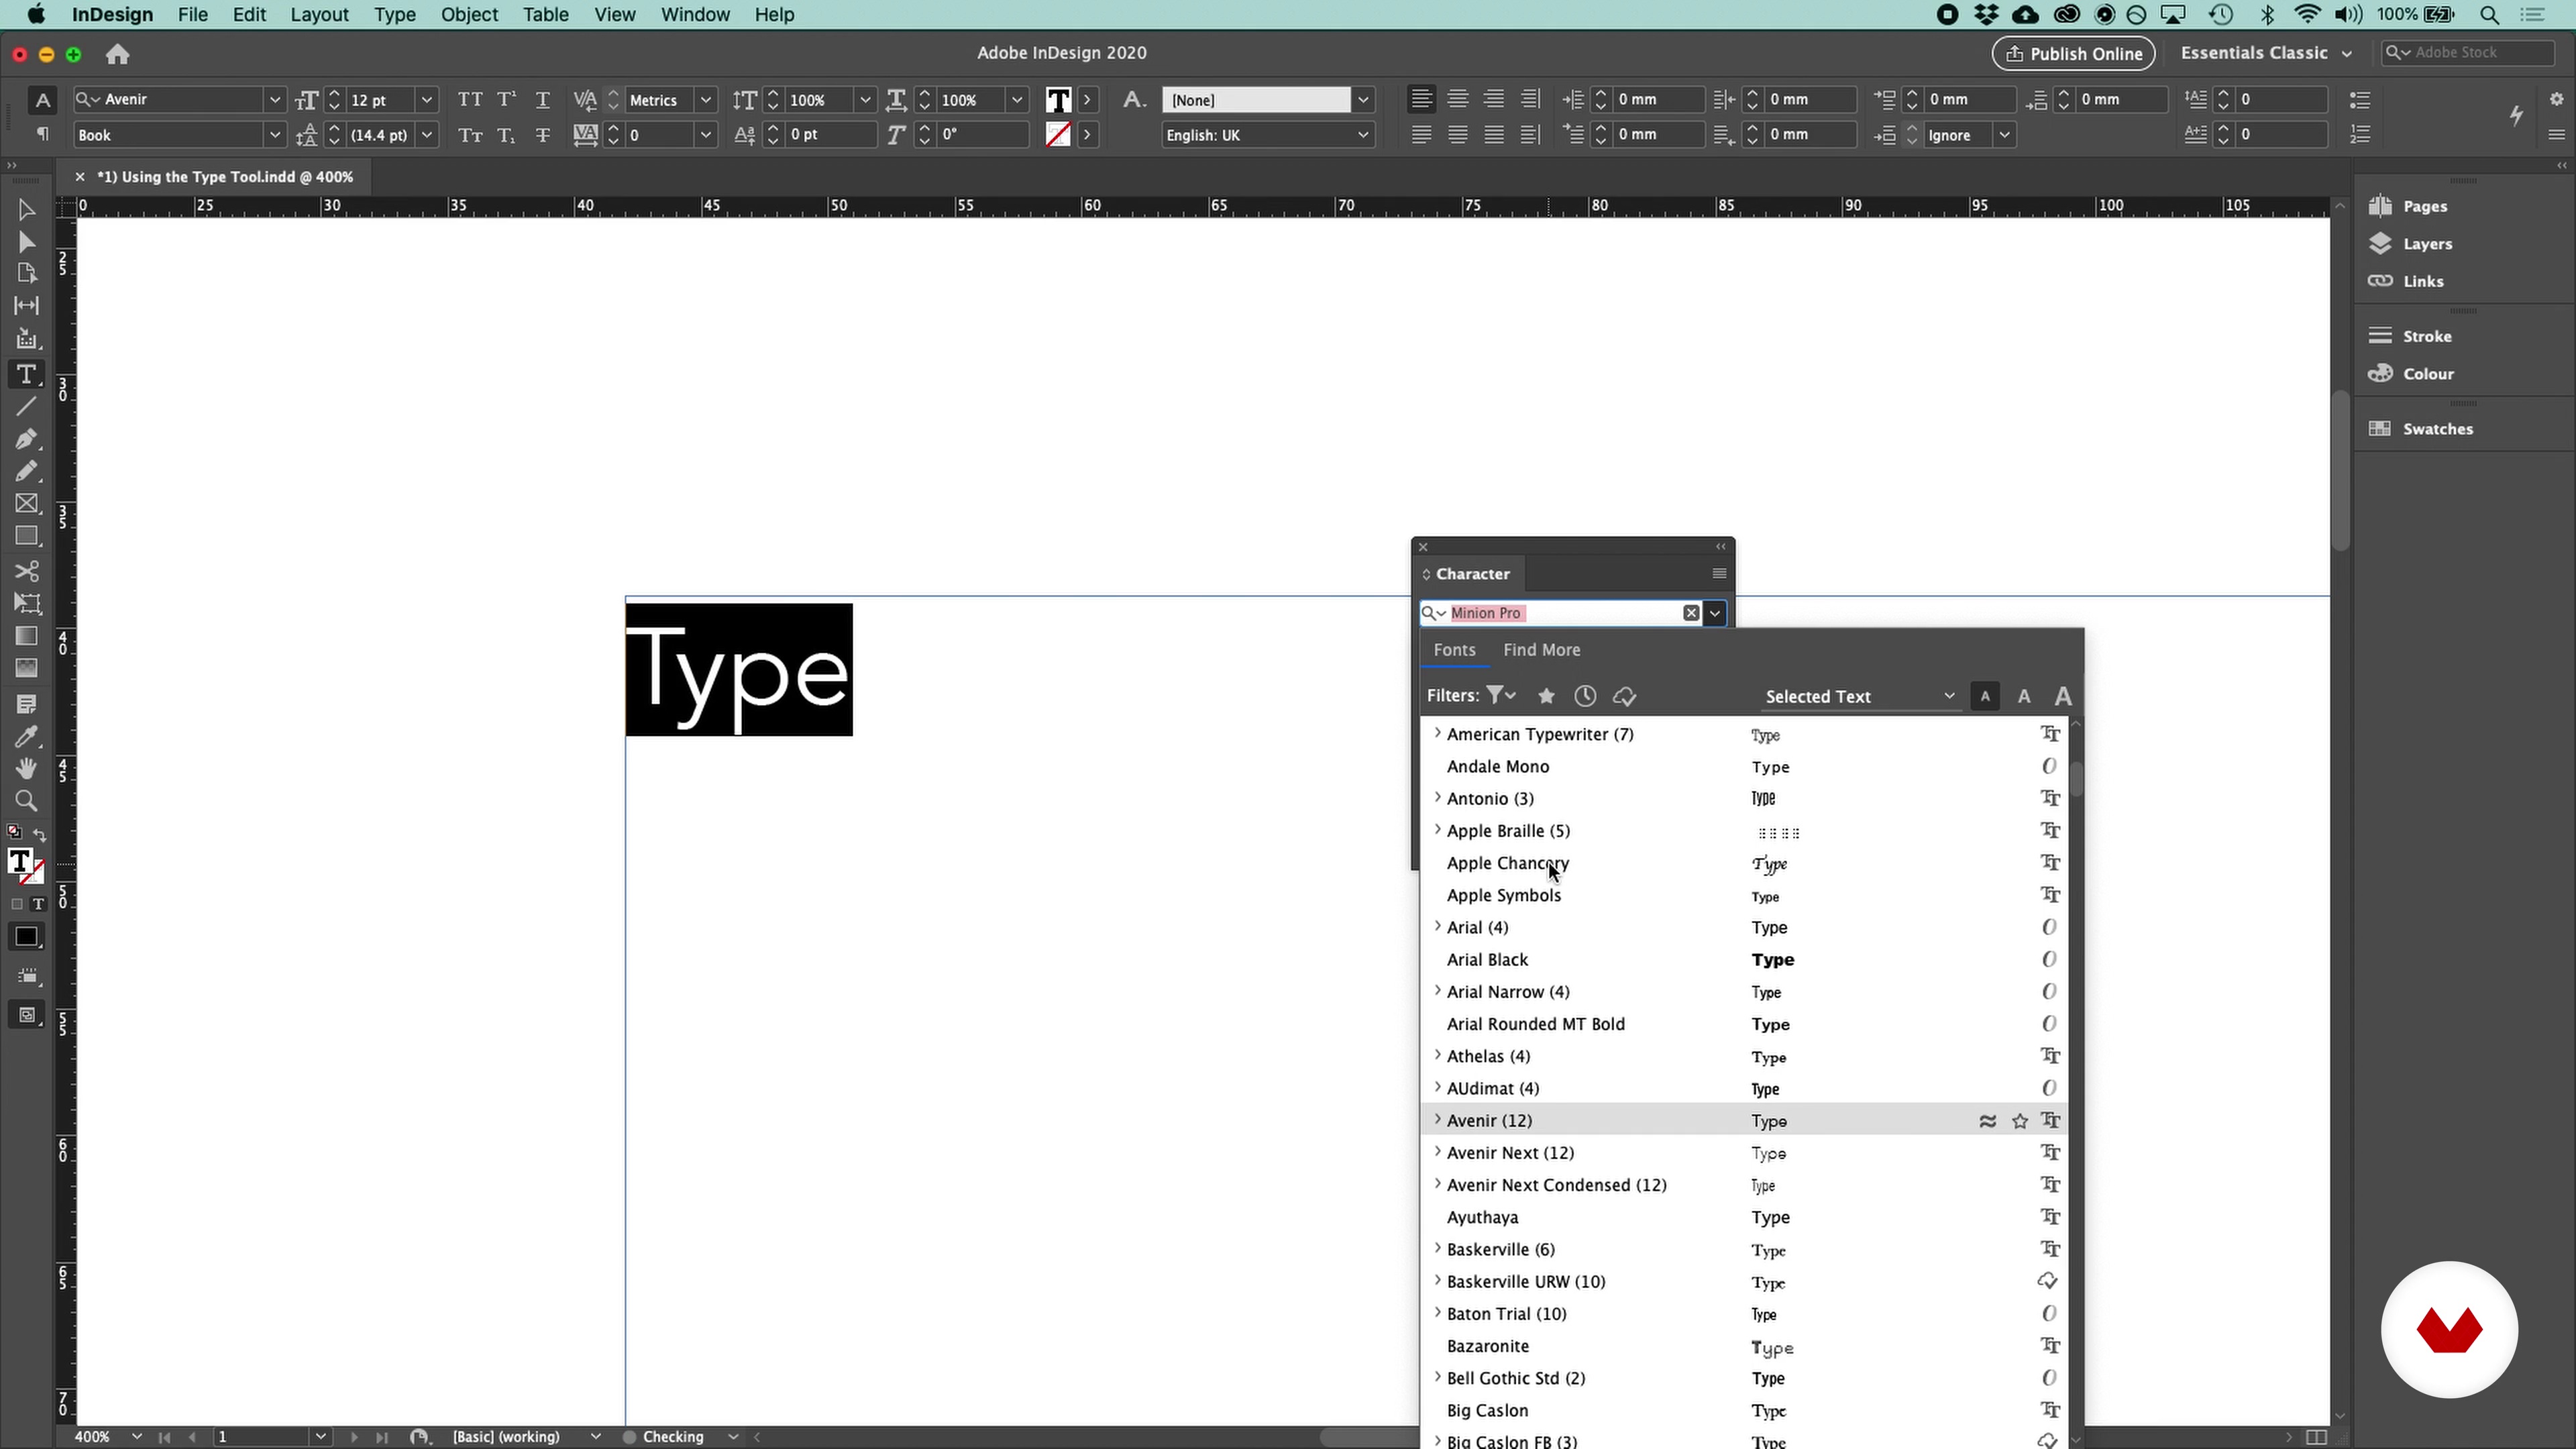Choose the Arial Black font
The width and height of the screenshot is (2576, 1449).
[x=1745, y=960]
